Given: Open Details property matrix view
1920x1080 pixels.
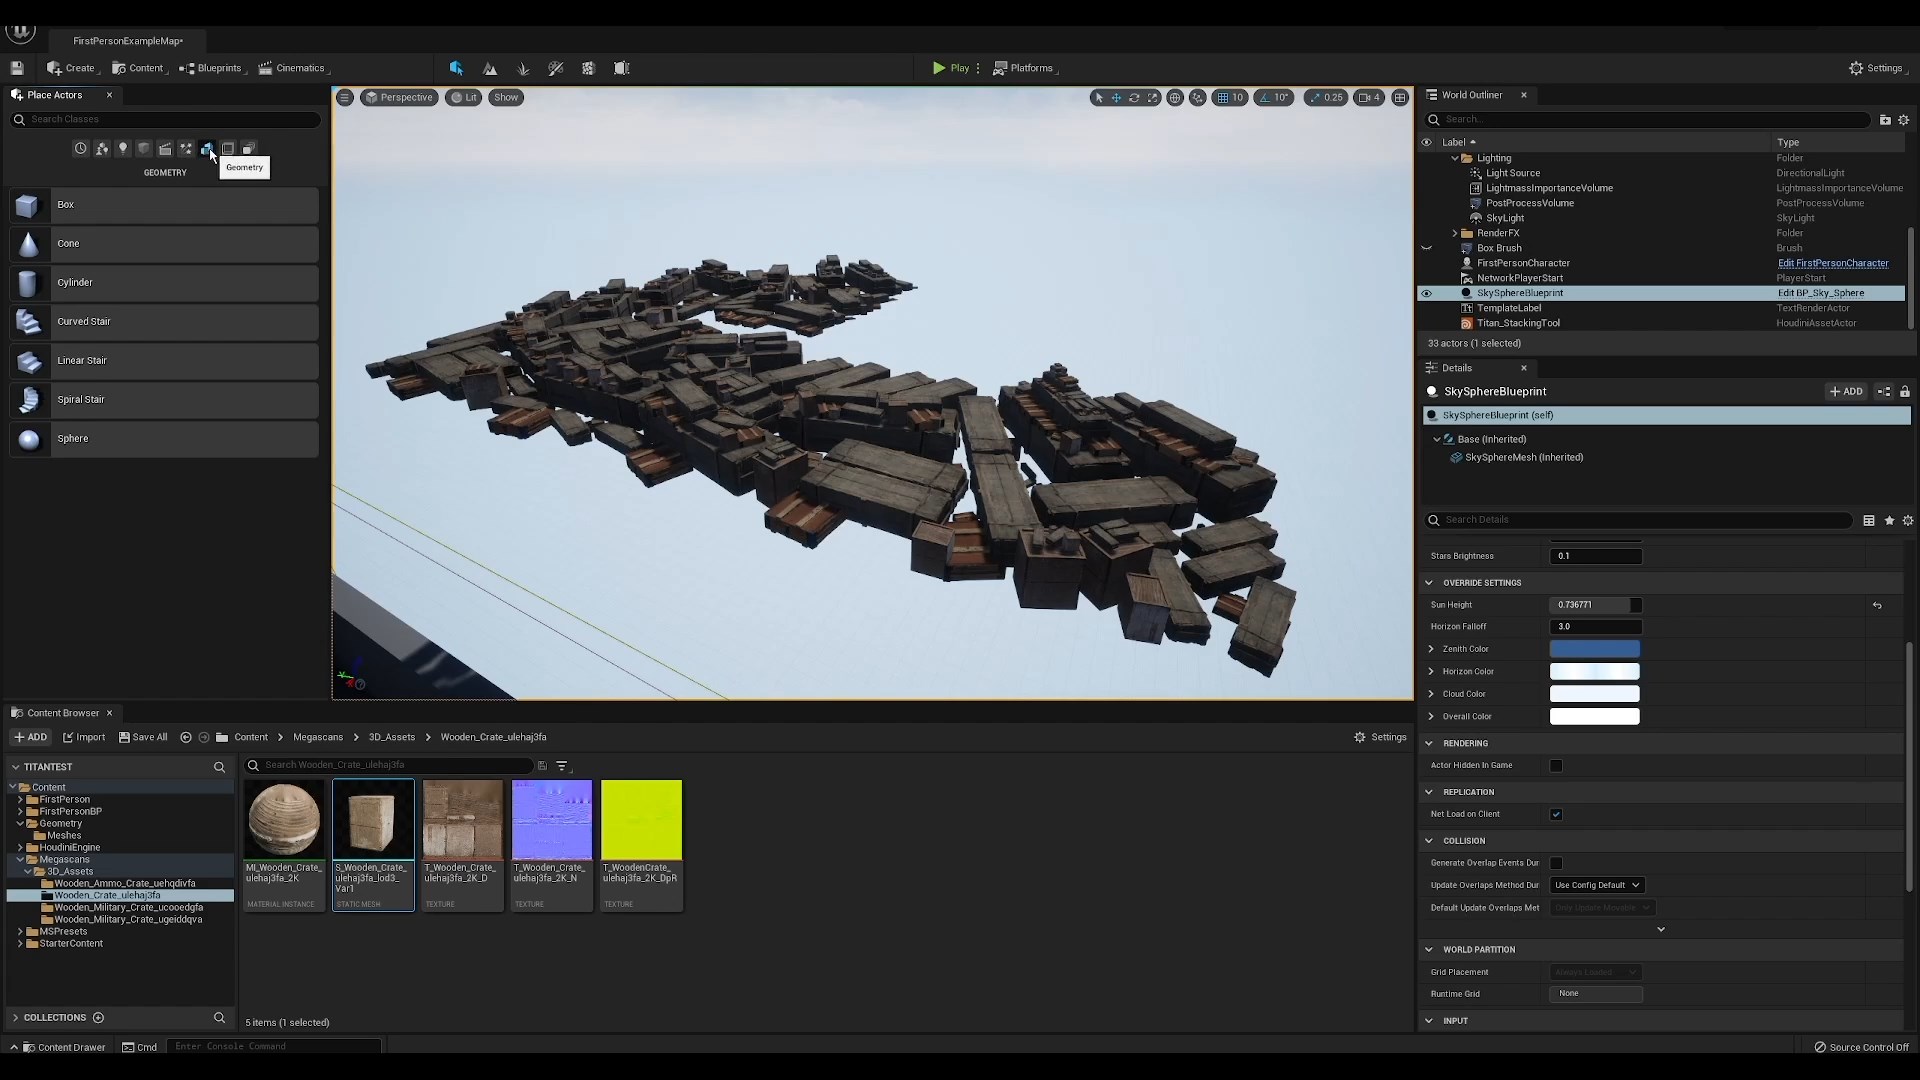Looking at the screenshot, I should click(x=1868, y=520).
